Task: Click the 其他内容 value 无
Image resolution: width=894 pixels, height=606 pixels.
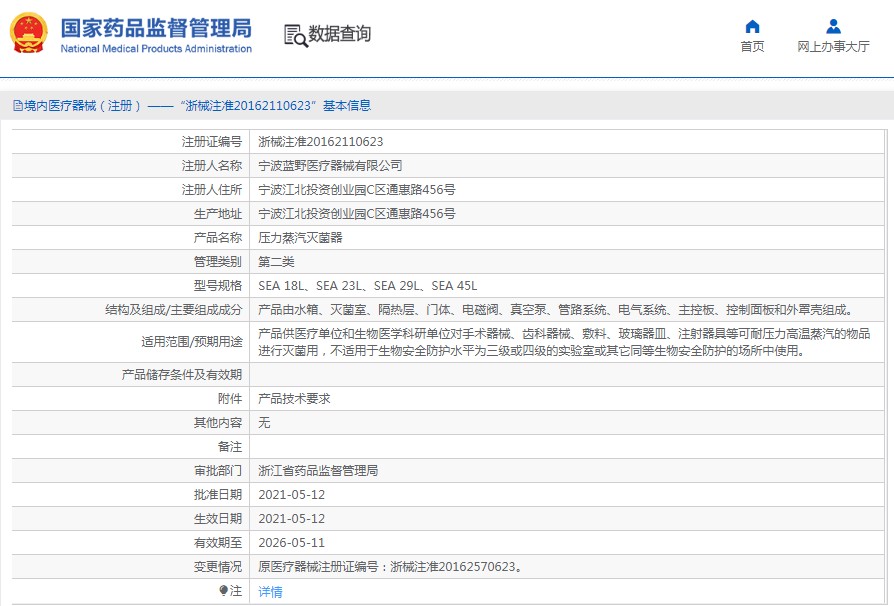Action: point(264,422)
